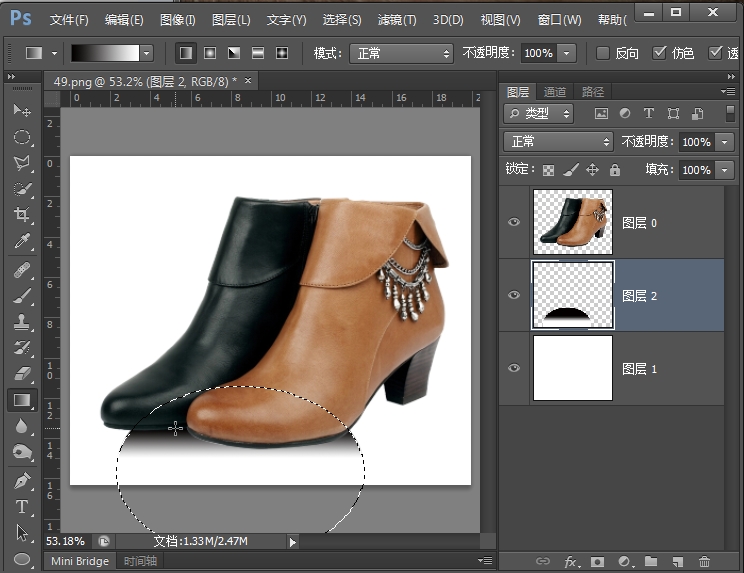Open the gradient mode 正常 dropdown
The height and width of the screenshot is (573, 744).
[400, 53]
